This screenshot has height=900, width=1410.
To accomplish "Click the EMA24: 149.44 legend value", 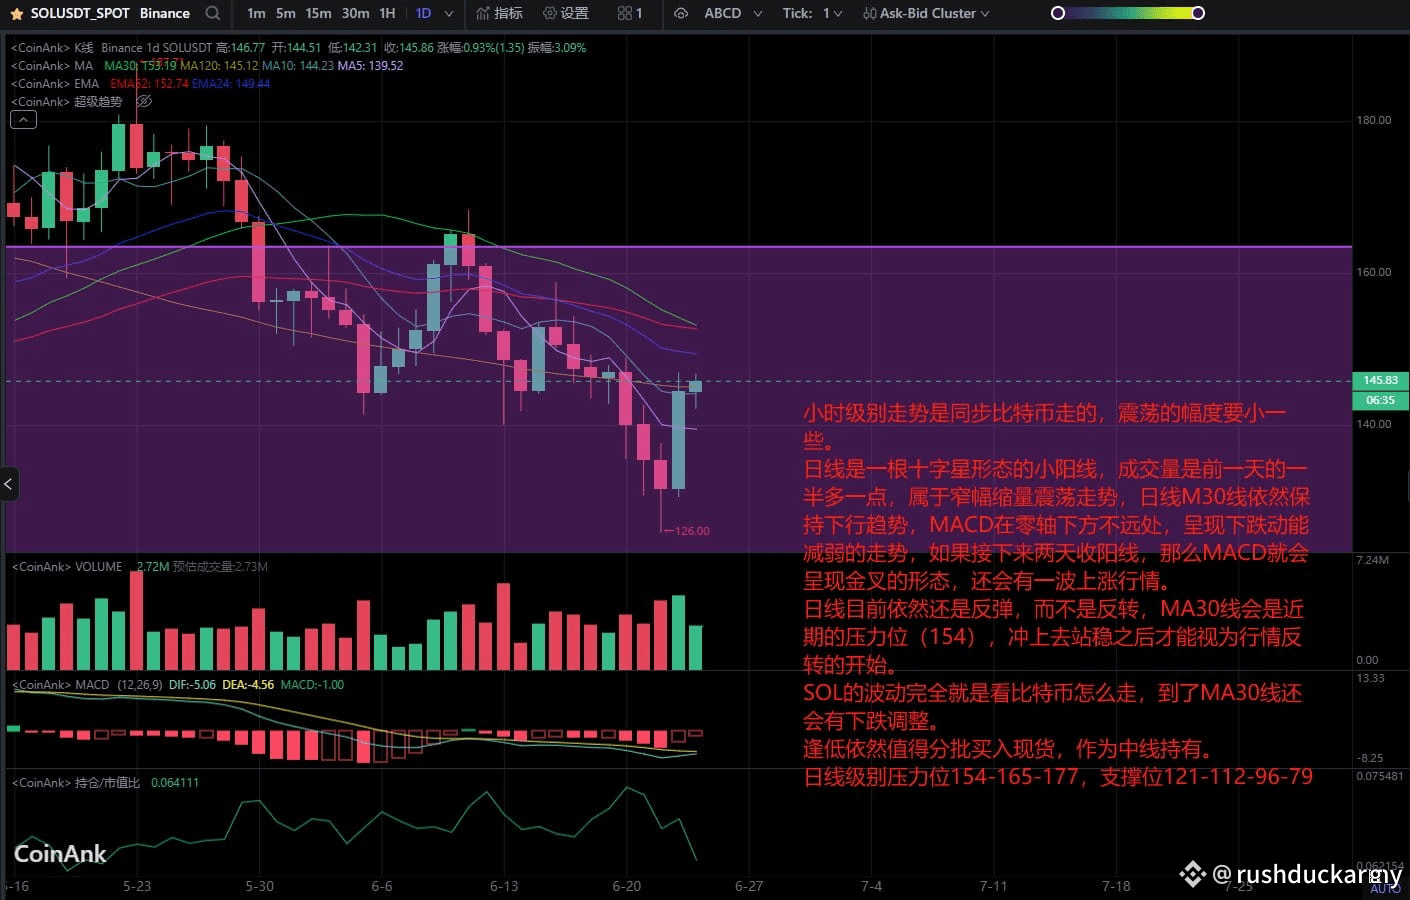I will click(x=231, y=84).
